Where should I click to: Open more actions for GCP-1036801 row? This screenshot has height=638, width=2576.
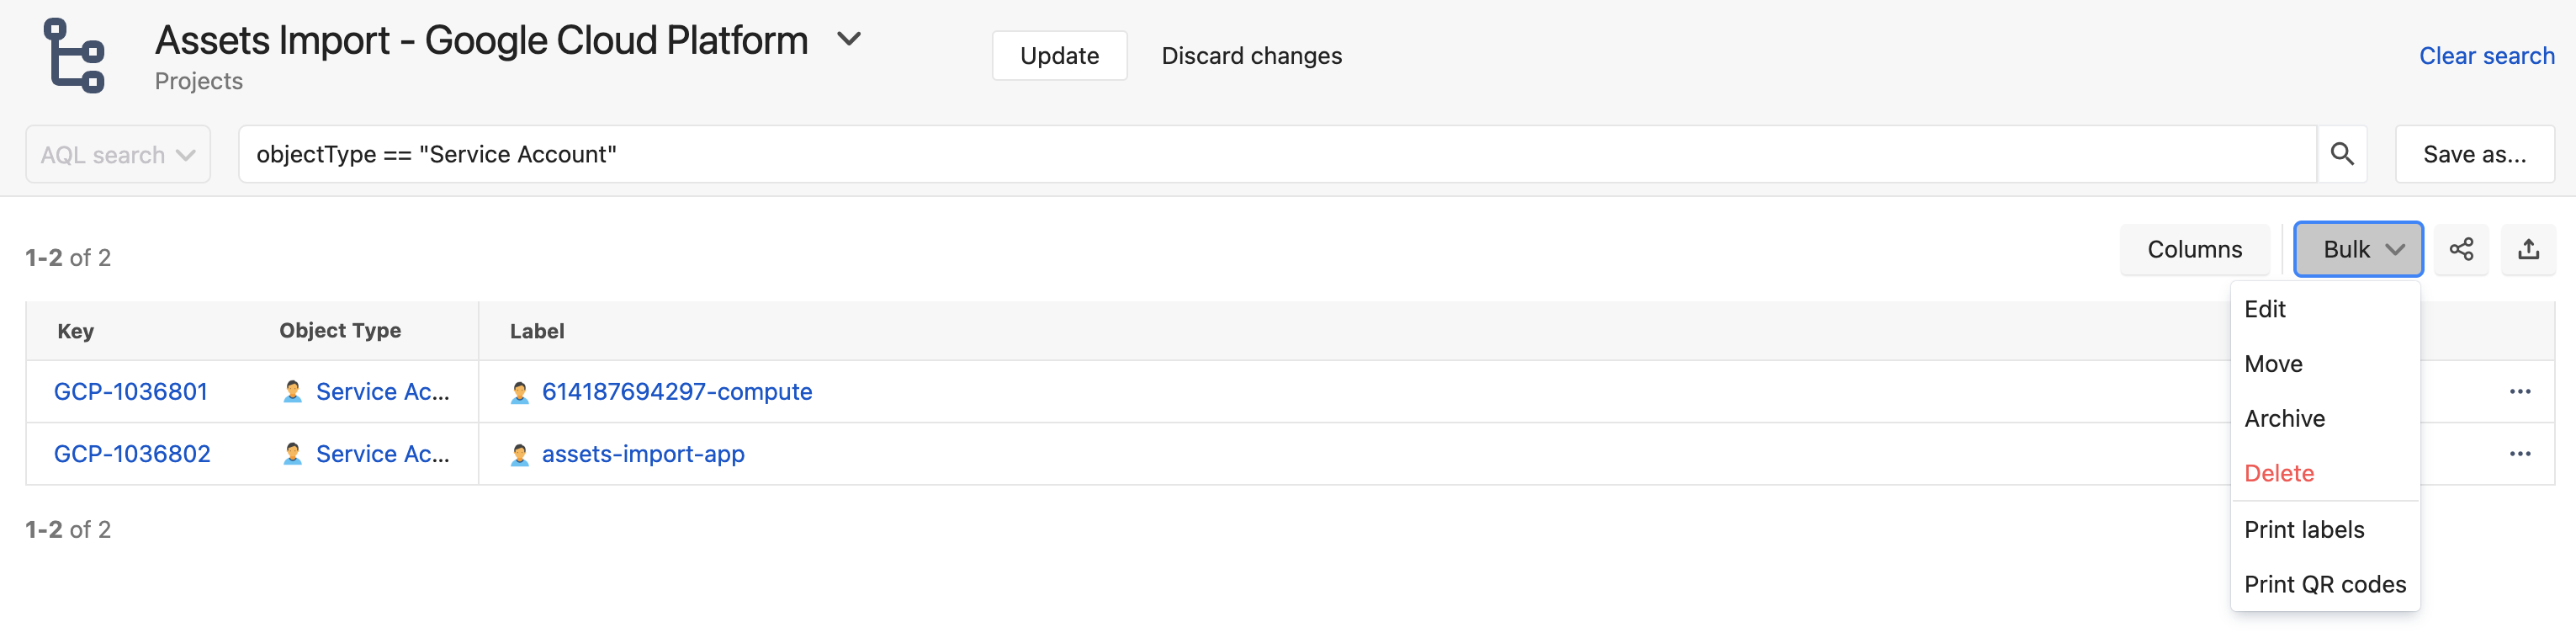[x=2519, y=391]
